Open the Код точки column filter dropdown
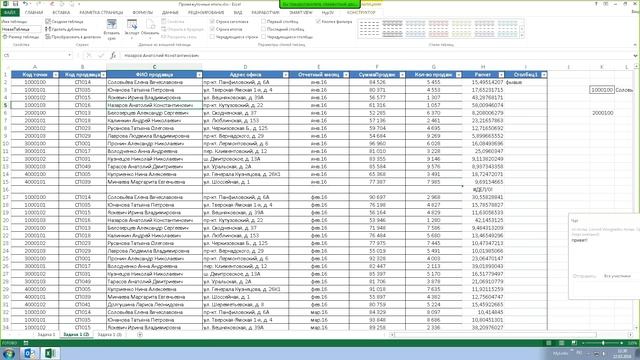Screen dimensions: 640x360 click(x=56, y=75)
